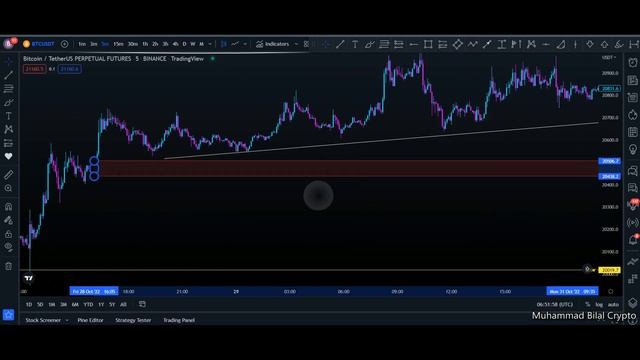Open the indicator templates grid icon
This screenshot has height=360, width=640.
306,44
